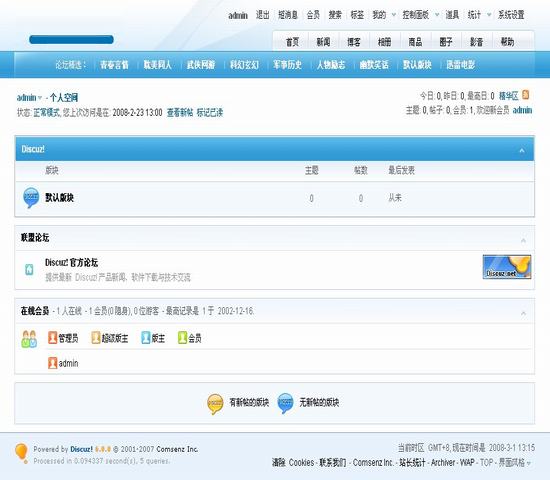Click the RSS feed icon near 精华区
550x480 pixels.
pyautogui.click(x=525, y=95)
